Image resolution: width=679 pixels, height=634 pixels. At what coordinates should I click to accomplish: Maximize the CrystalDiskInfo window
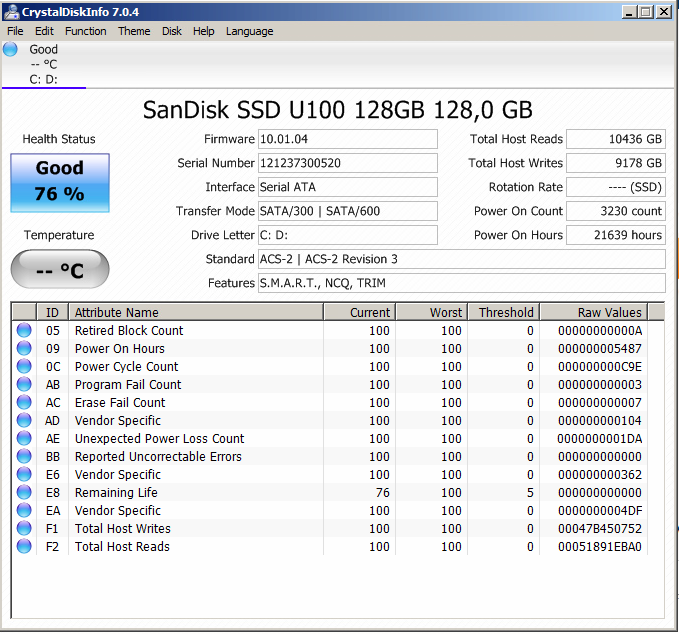[646, 12]
